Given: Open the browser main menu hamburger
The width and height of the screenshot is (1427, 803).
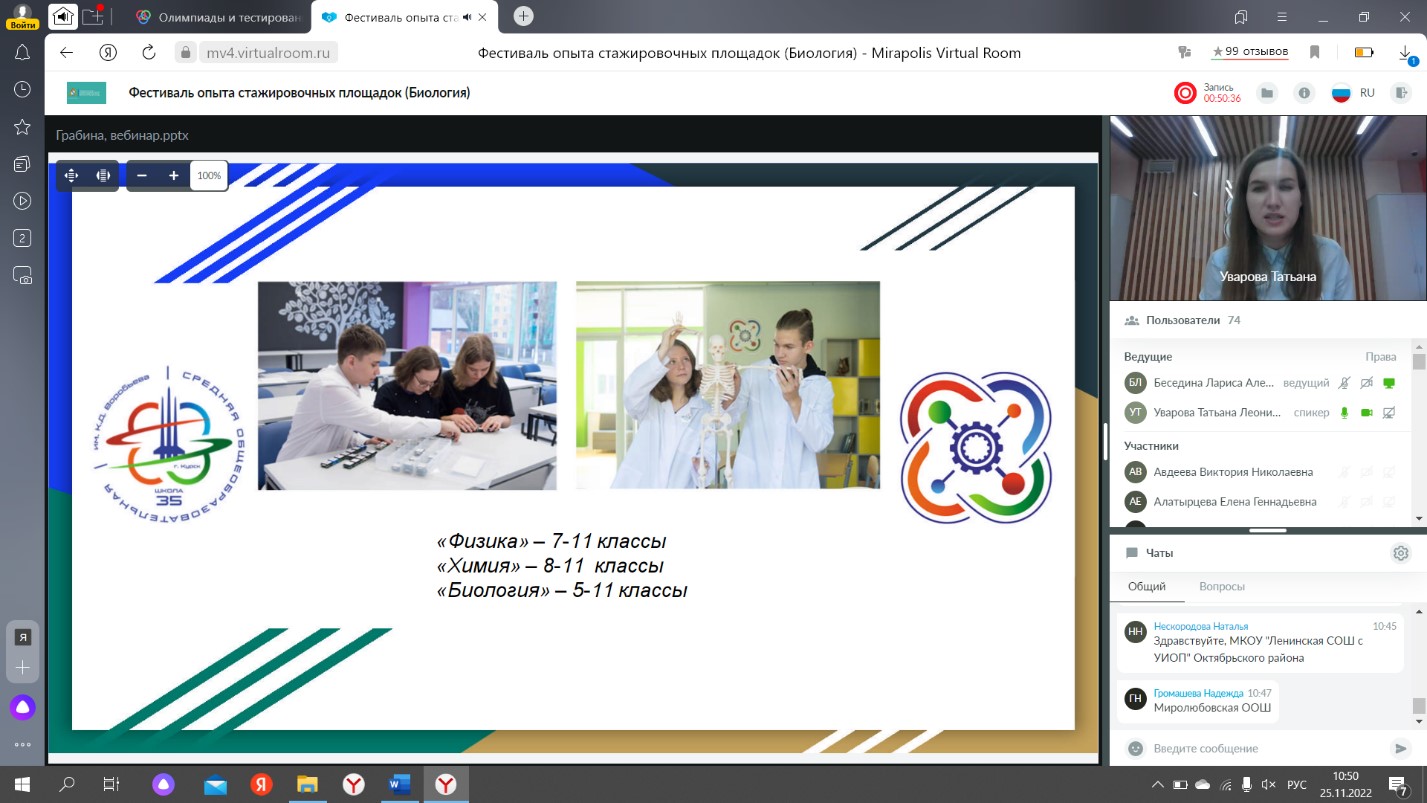Looking at the screenshot, I should coord(1281,16).
